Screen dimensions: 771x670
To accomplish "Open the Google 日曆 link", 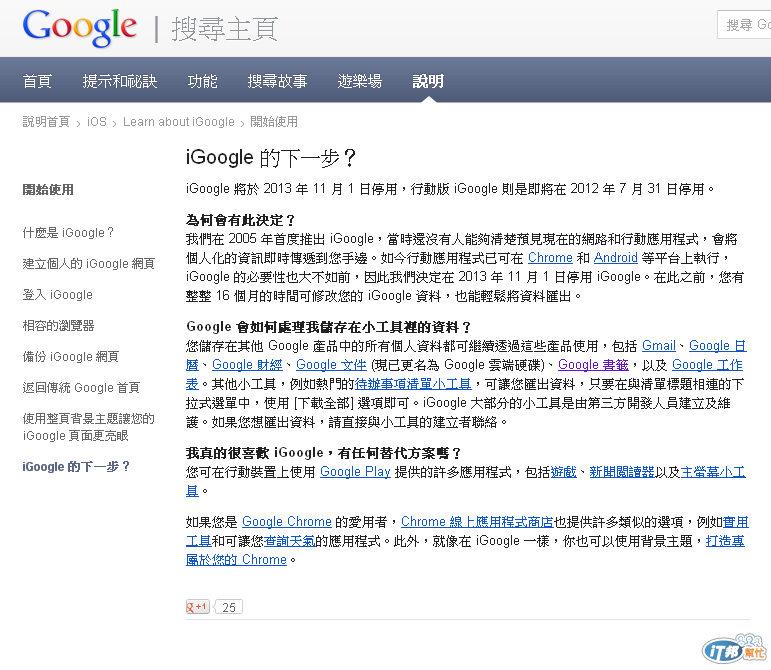I will point(717,346).
